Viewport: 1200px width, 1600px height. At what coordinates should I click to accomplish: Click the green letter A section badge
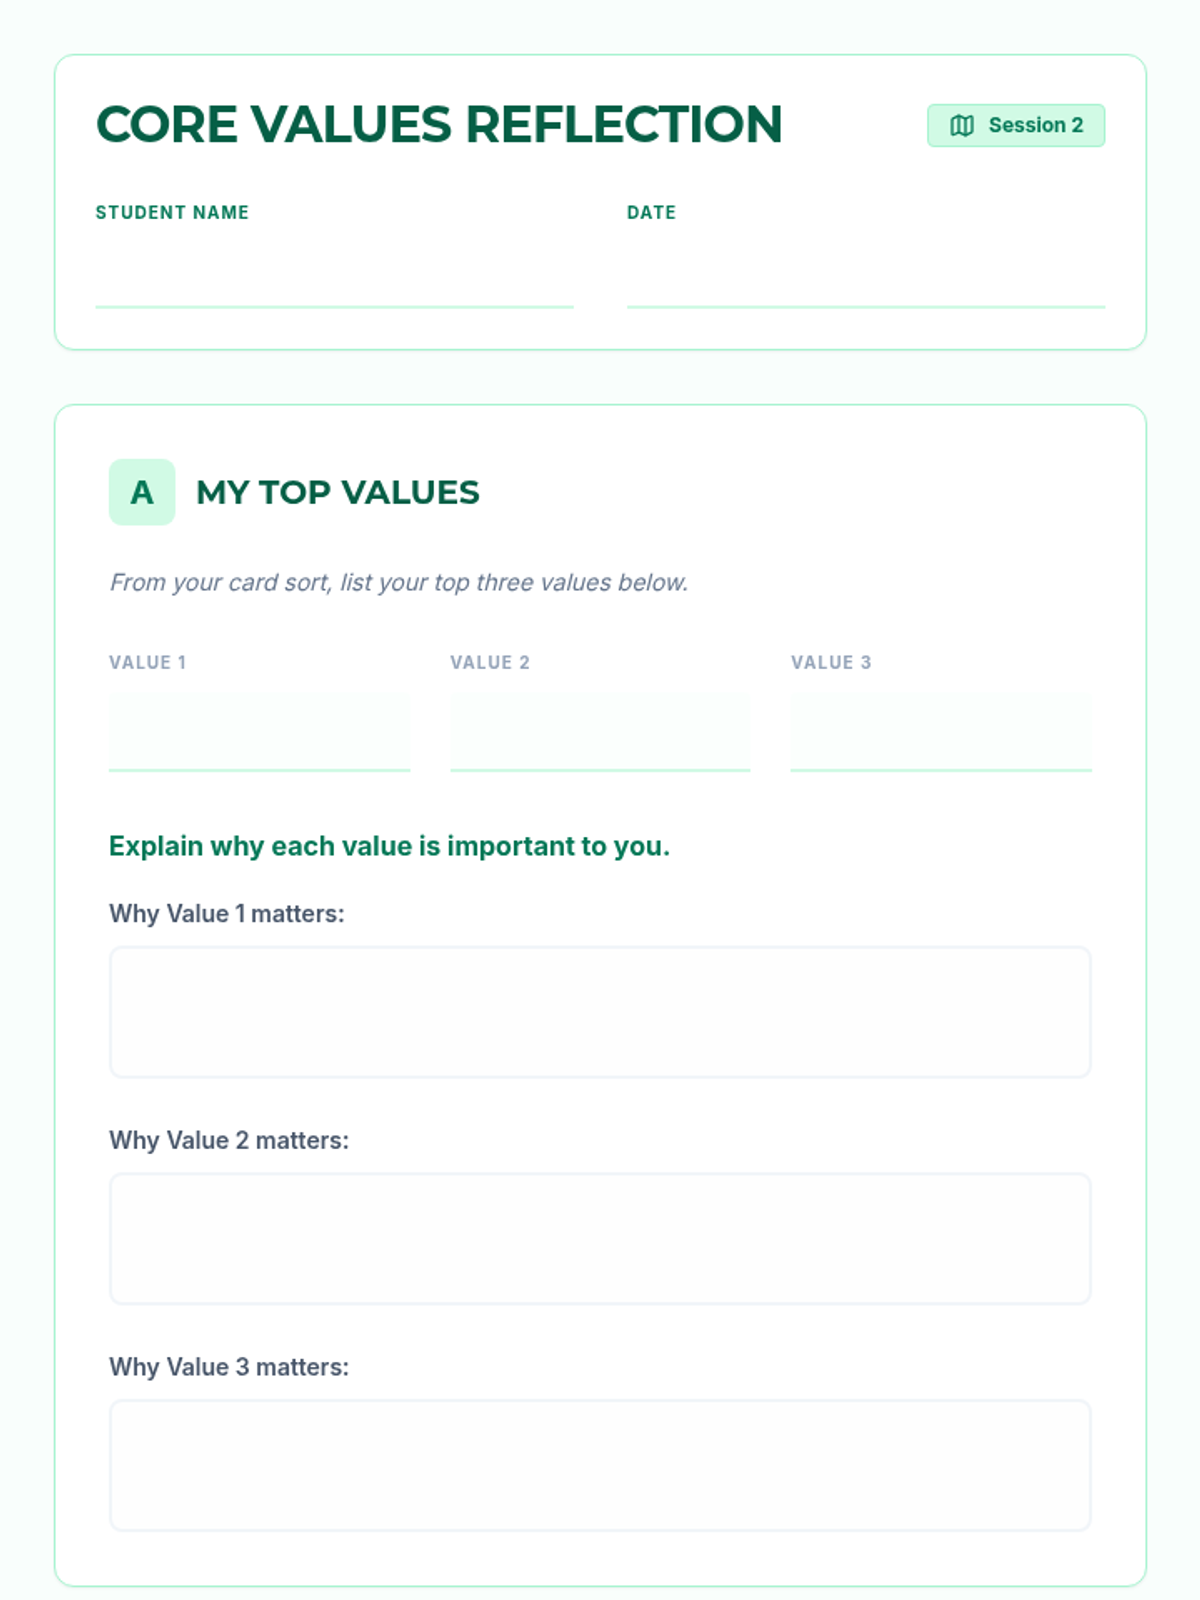pos(142,492)
